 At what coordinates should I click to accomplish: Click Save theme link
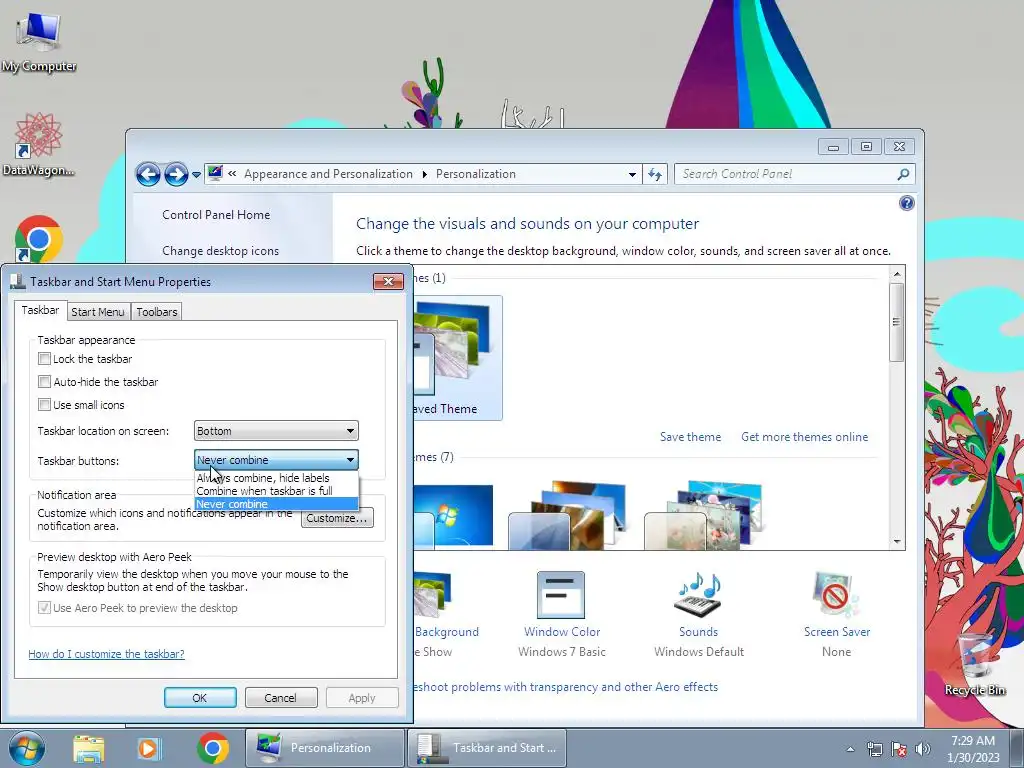tap(690, 437)
